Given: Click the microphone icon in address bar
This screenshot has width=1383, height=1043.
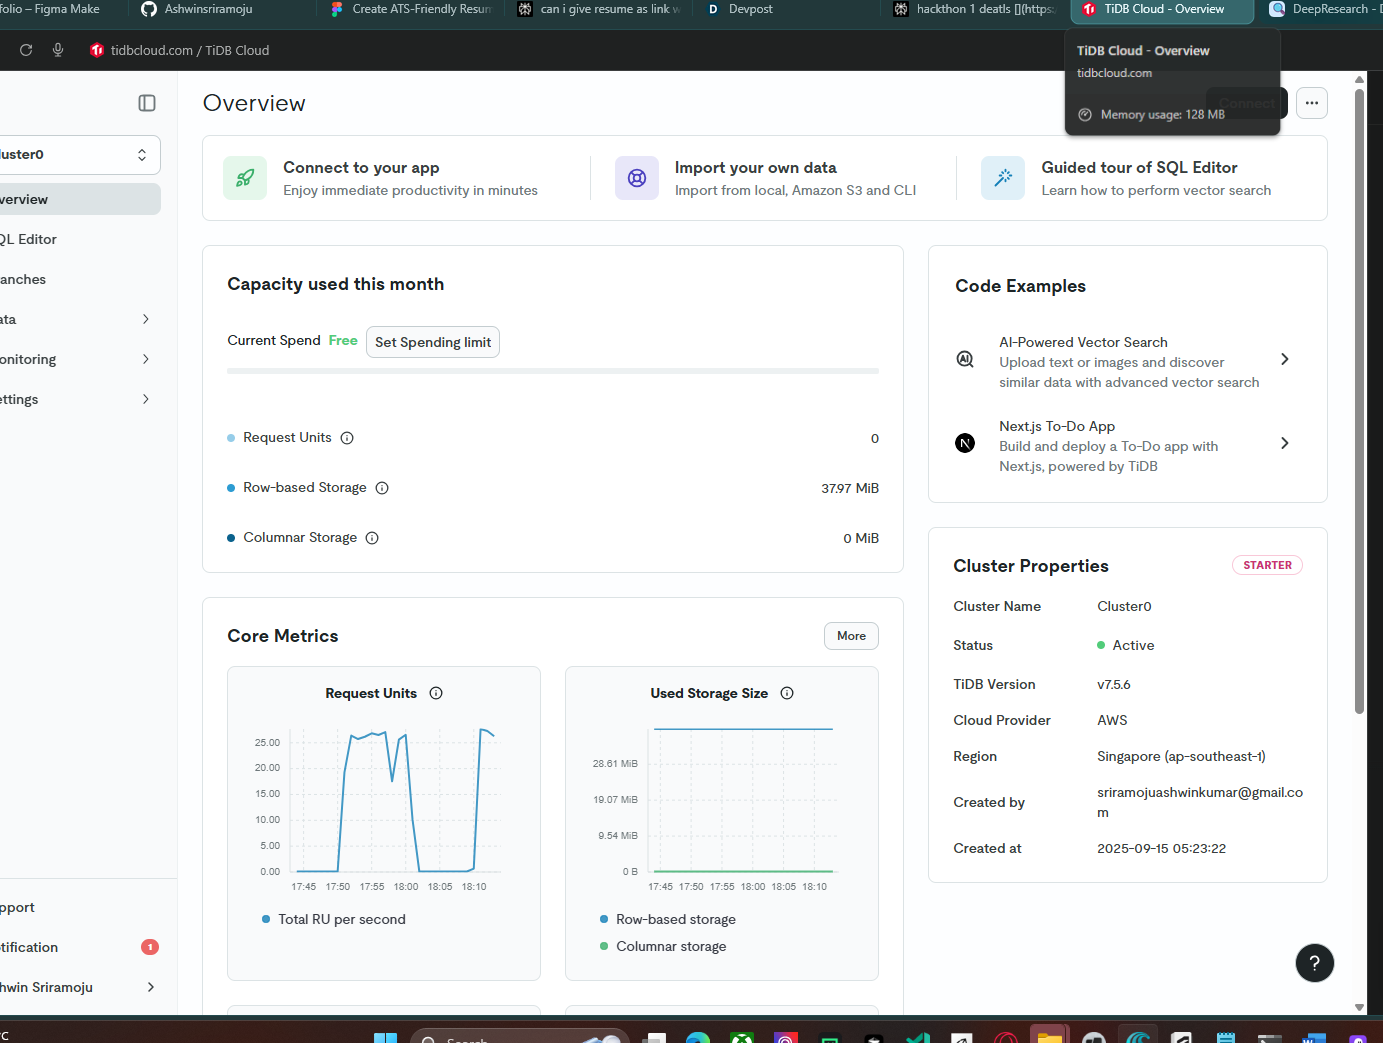Looking at the screenshot, I should pyautogui.click(x=58, y=50).
